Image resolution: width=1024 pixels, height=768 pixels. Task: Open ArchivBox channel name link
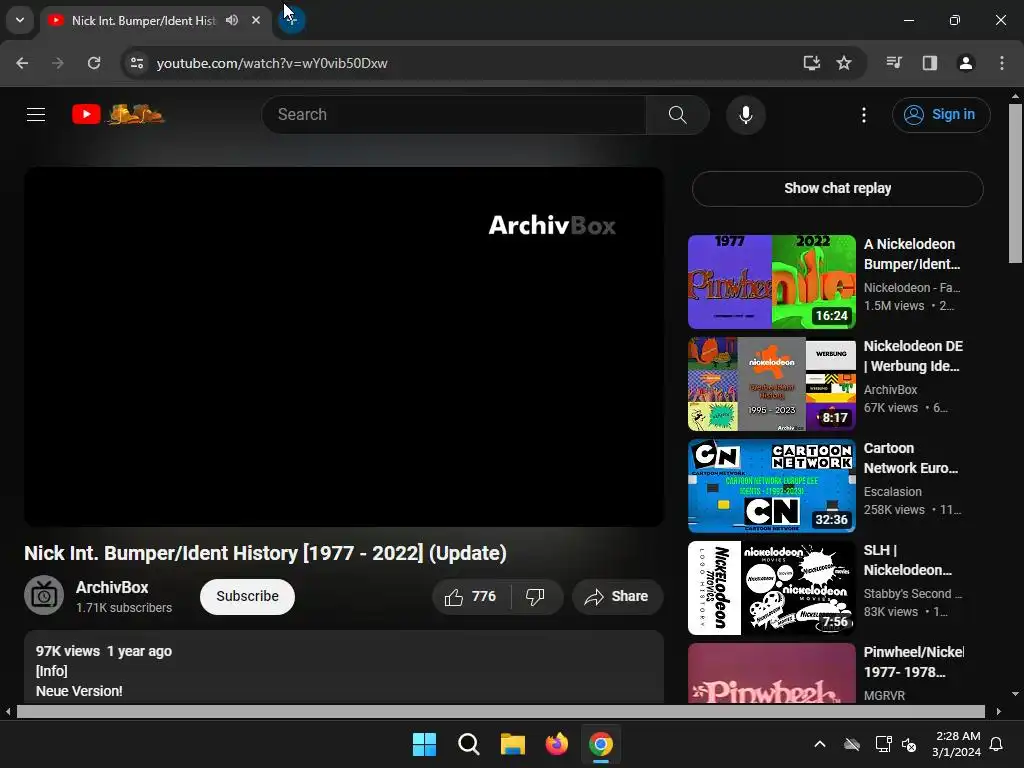(x=112, y=587)
